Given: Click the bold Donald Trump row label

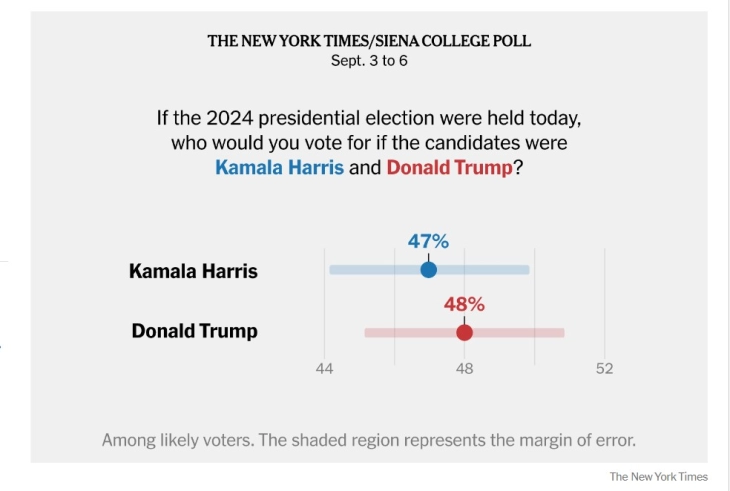Looking at the screenshot, I should [194, 331].
